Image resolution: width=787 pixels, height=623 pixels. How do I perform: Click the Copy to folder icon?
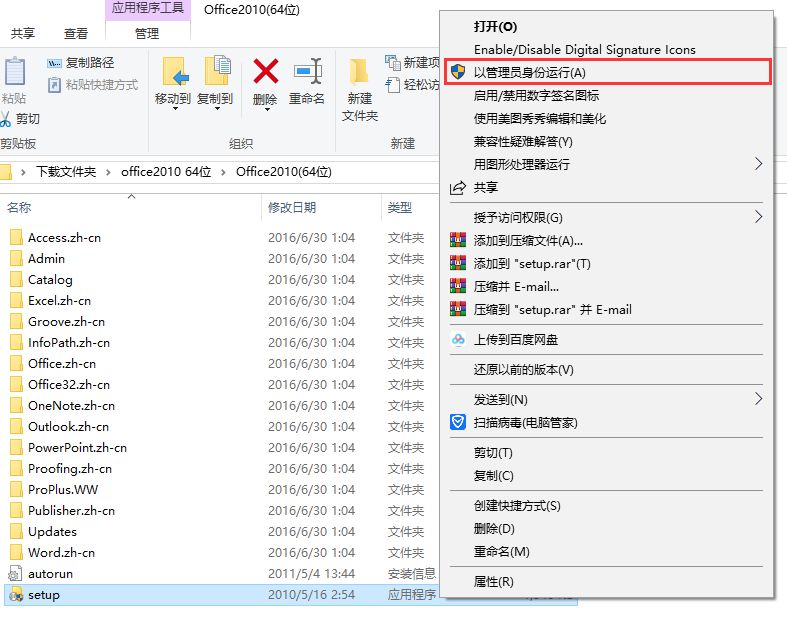pyautogui.click(x=217, y=70)
